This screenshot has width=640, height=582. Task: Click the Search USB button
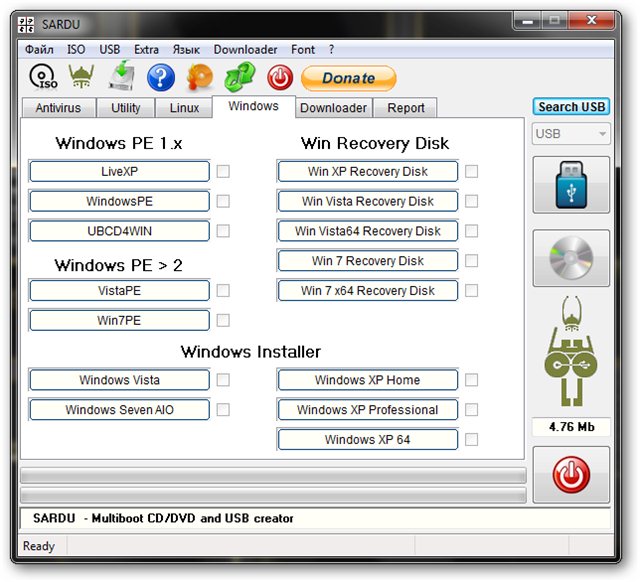(x=571, y=107)
